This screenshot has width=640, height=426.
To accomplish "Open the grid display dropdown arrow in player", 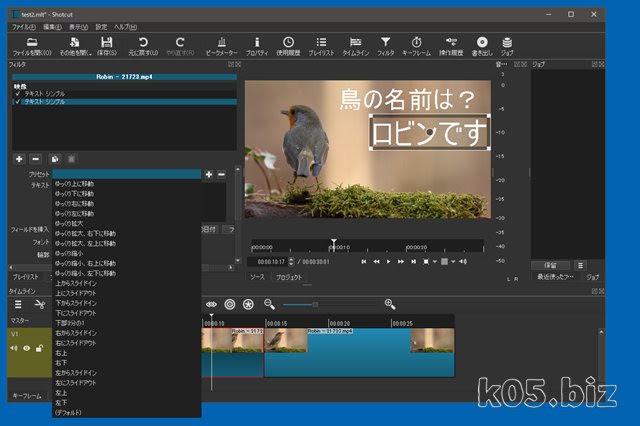I will pos(453,262).
